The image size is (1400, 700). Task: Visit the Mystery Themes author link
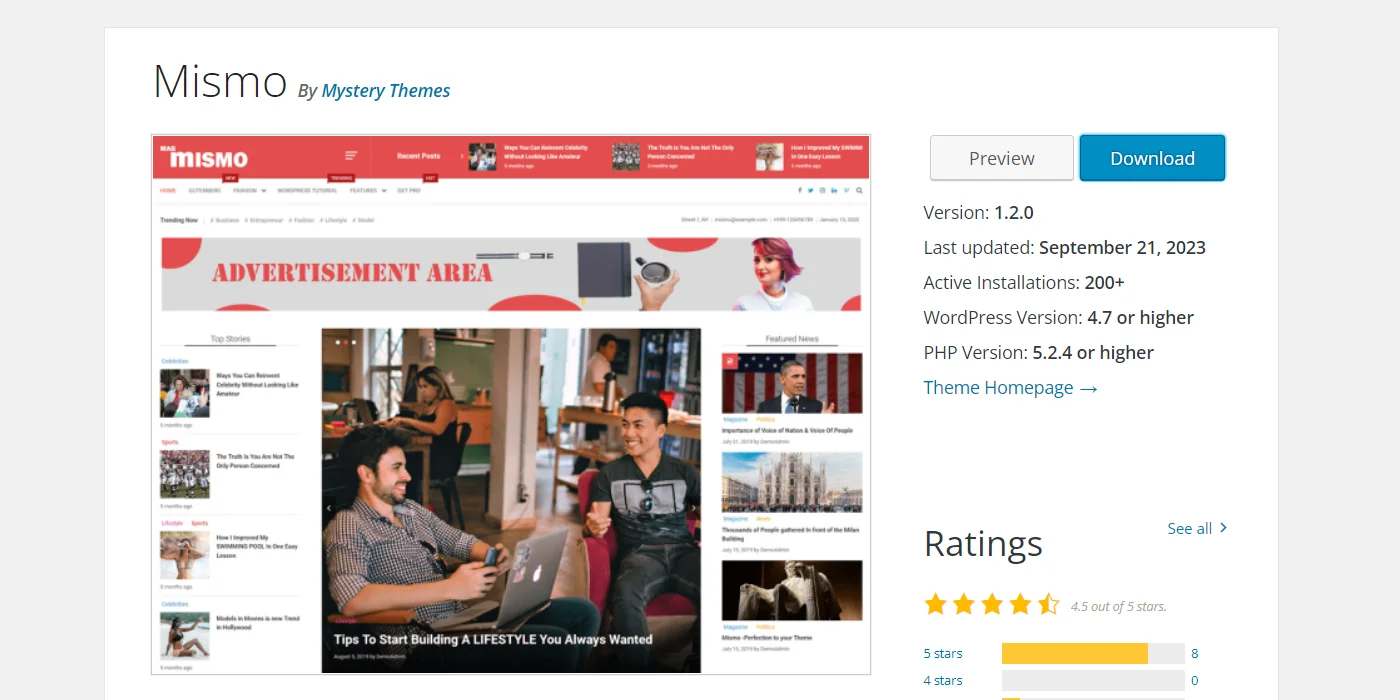(x=386, y=91)
